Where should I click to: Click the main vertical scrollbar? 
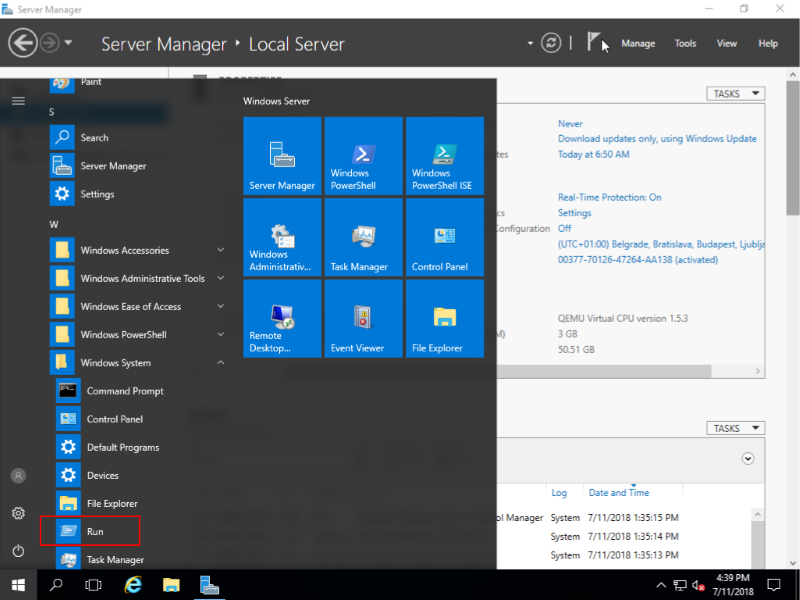[x=793, y=148]
